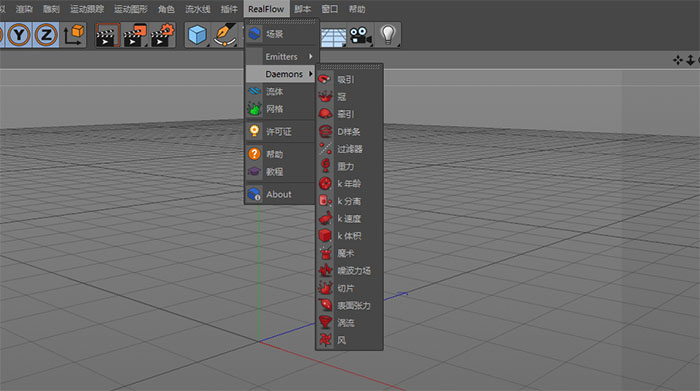
Task: Open the 角色 menu
Action: 167,9
